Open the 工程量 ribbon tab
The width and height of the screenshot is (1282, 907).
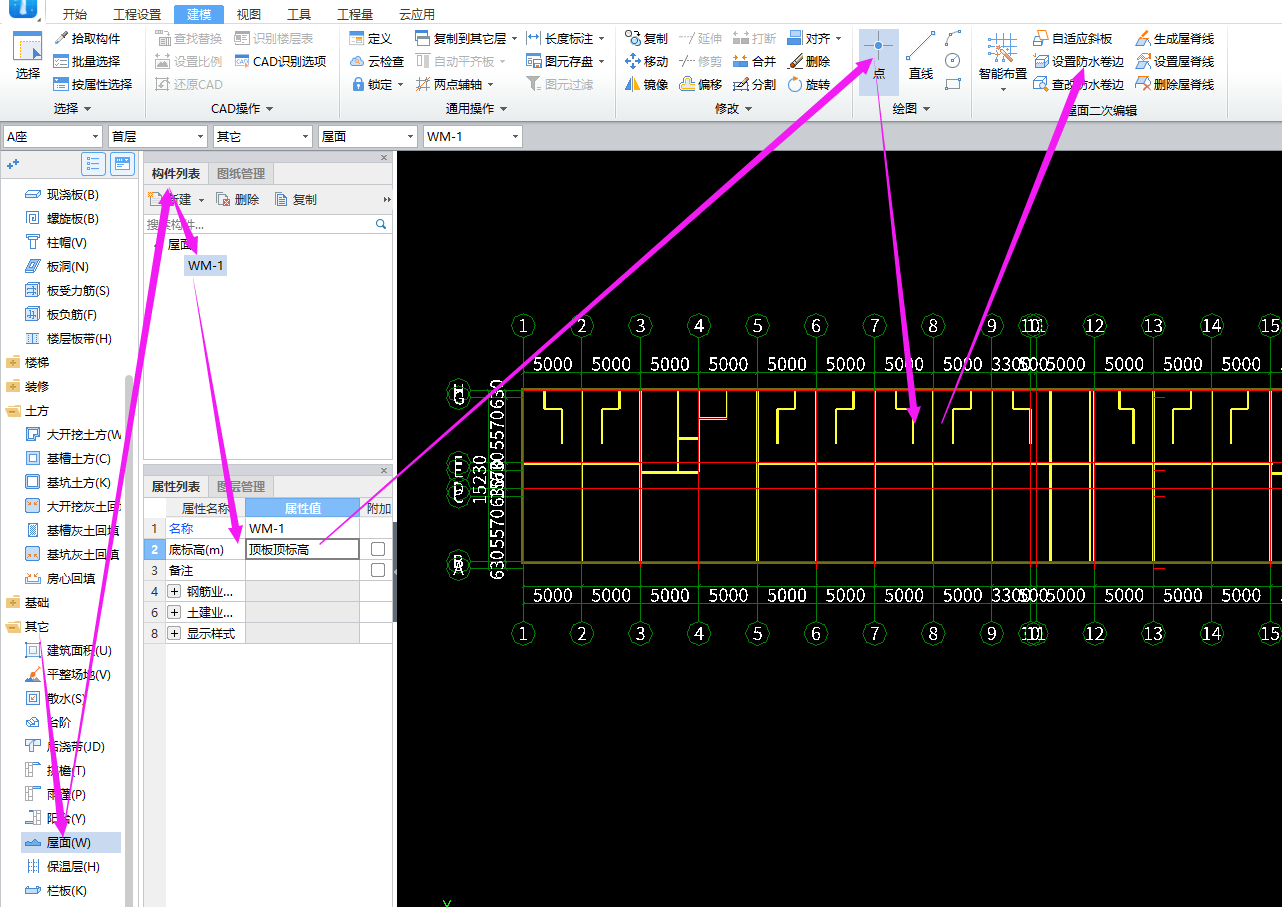coord(355,14)
